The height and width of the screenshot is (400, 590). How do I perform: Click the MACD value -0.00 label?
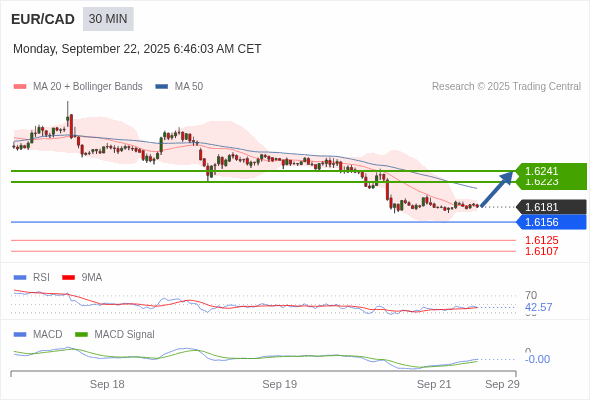pos(537,359)
